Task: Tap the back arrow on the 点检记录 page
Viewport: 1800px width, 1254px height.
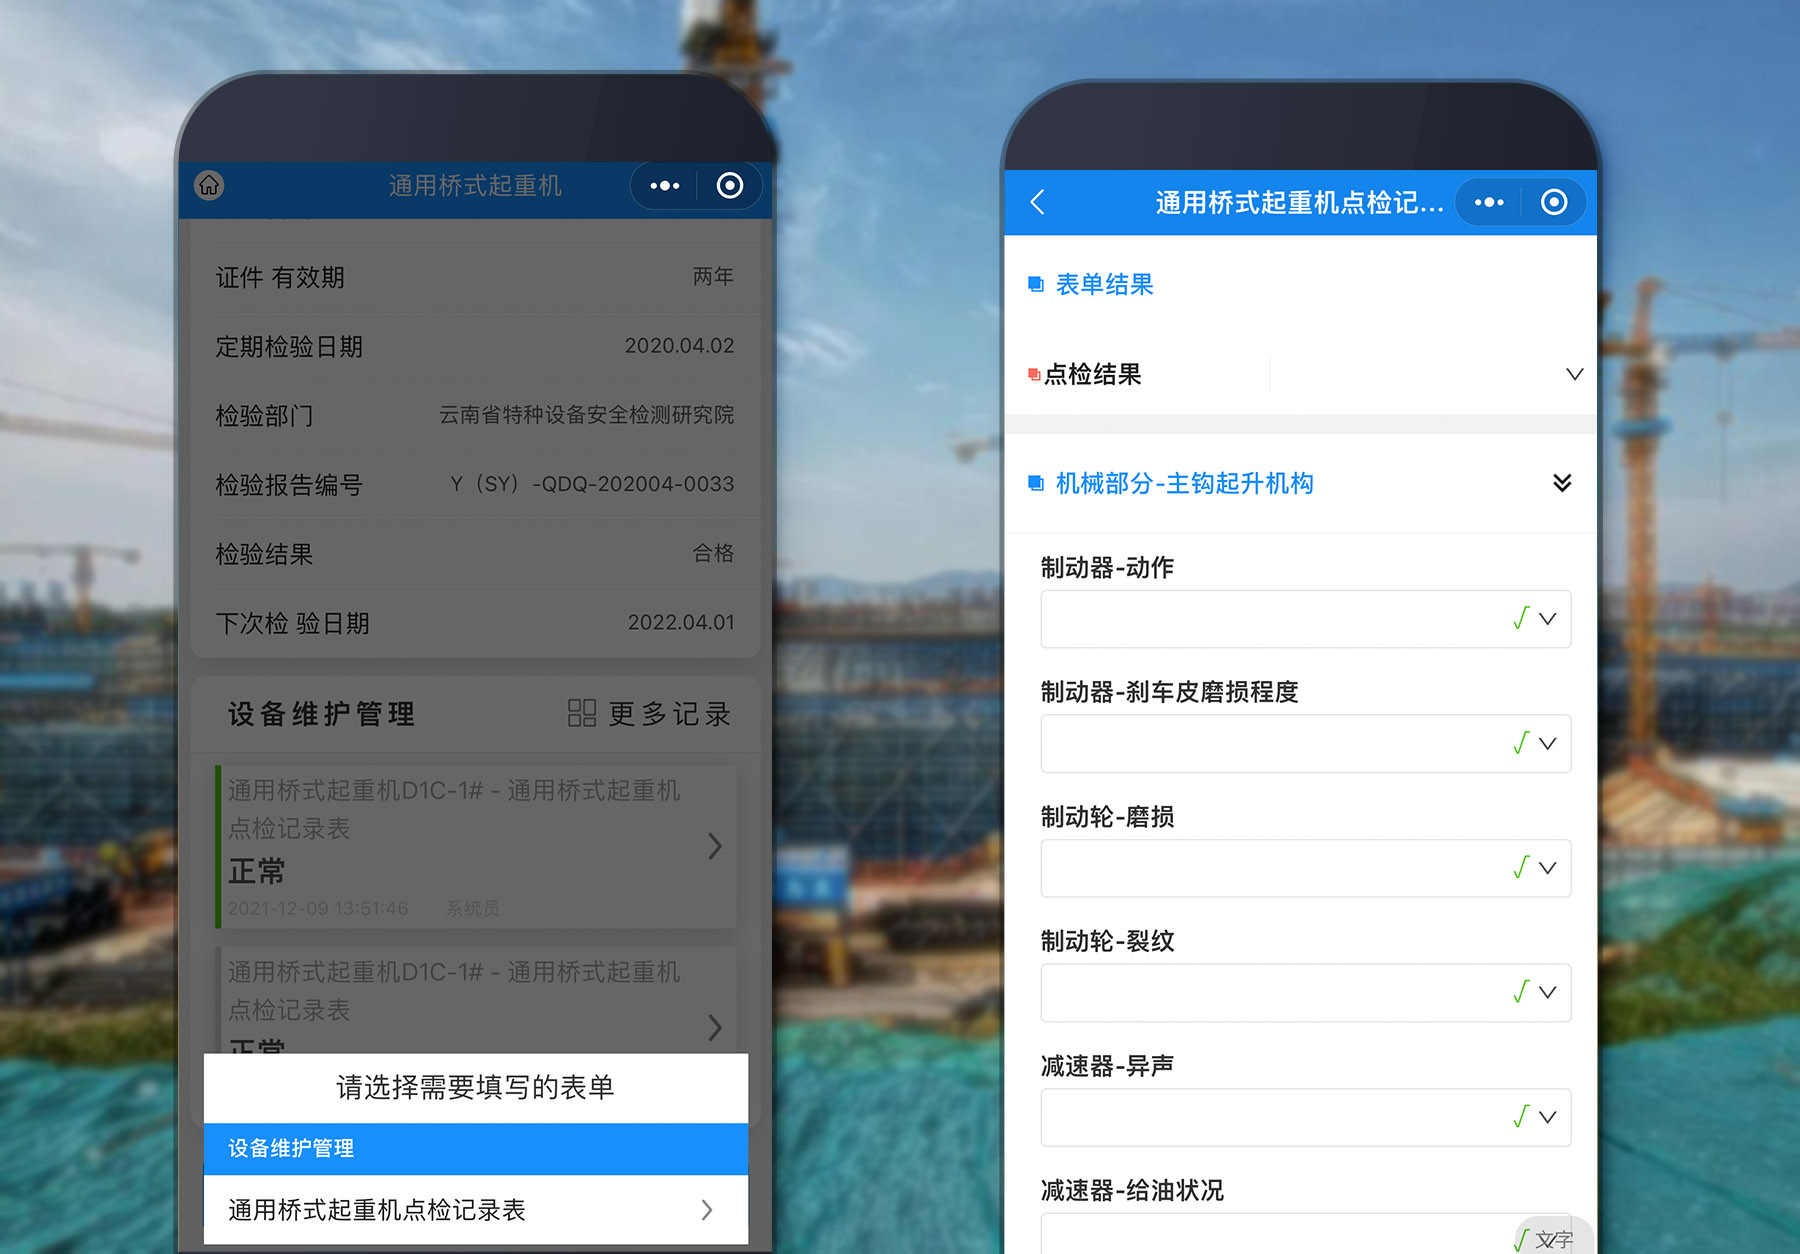Action: (x=1037, y=202)
